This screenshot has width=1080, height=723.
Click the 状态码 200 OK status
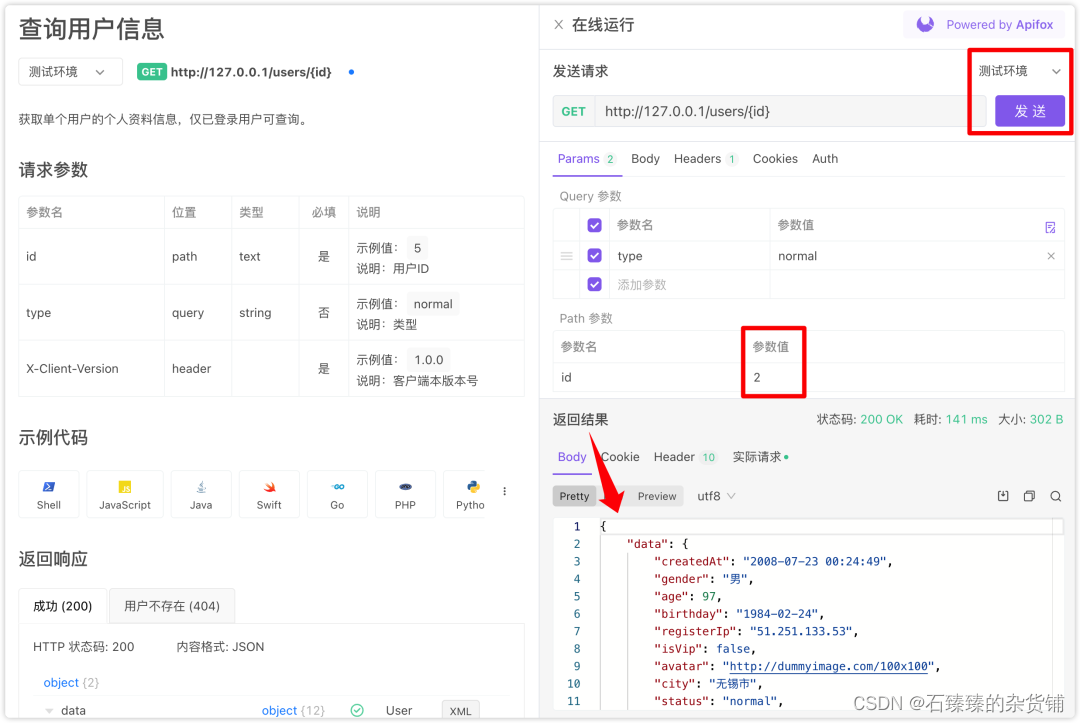coord(859,420)
